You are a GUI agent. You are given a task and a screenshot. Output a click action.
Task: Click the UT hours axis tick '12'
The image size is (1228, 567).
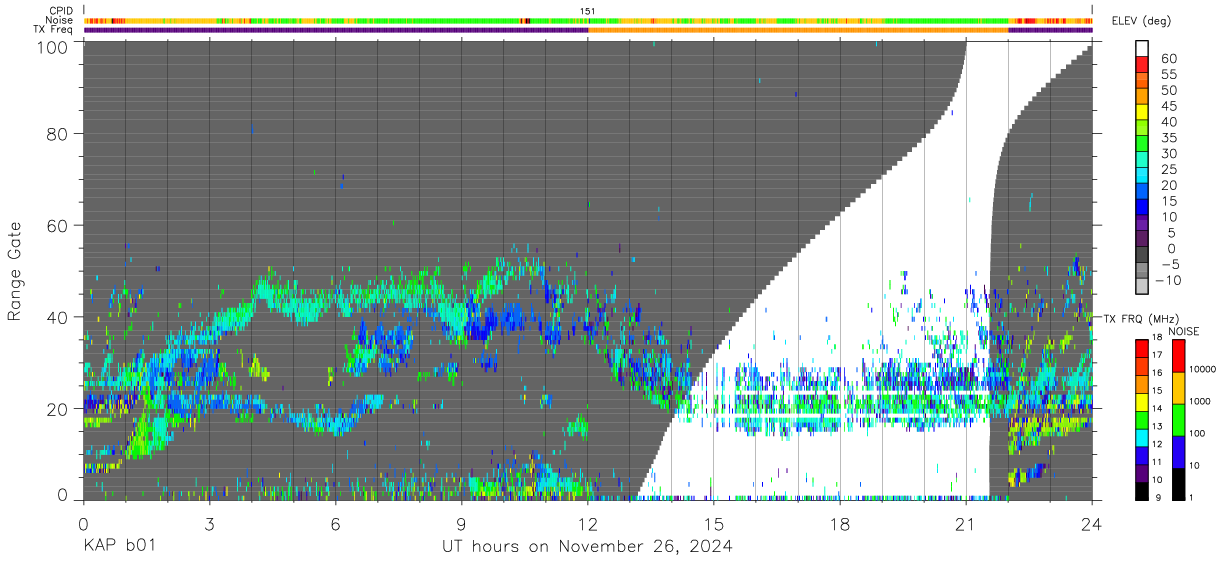point(588,524)
